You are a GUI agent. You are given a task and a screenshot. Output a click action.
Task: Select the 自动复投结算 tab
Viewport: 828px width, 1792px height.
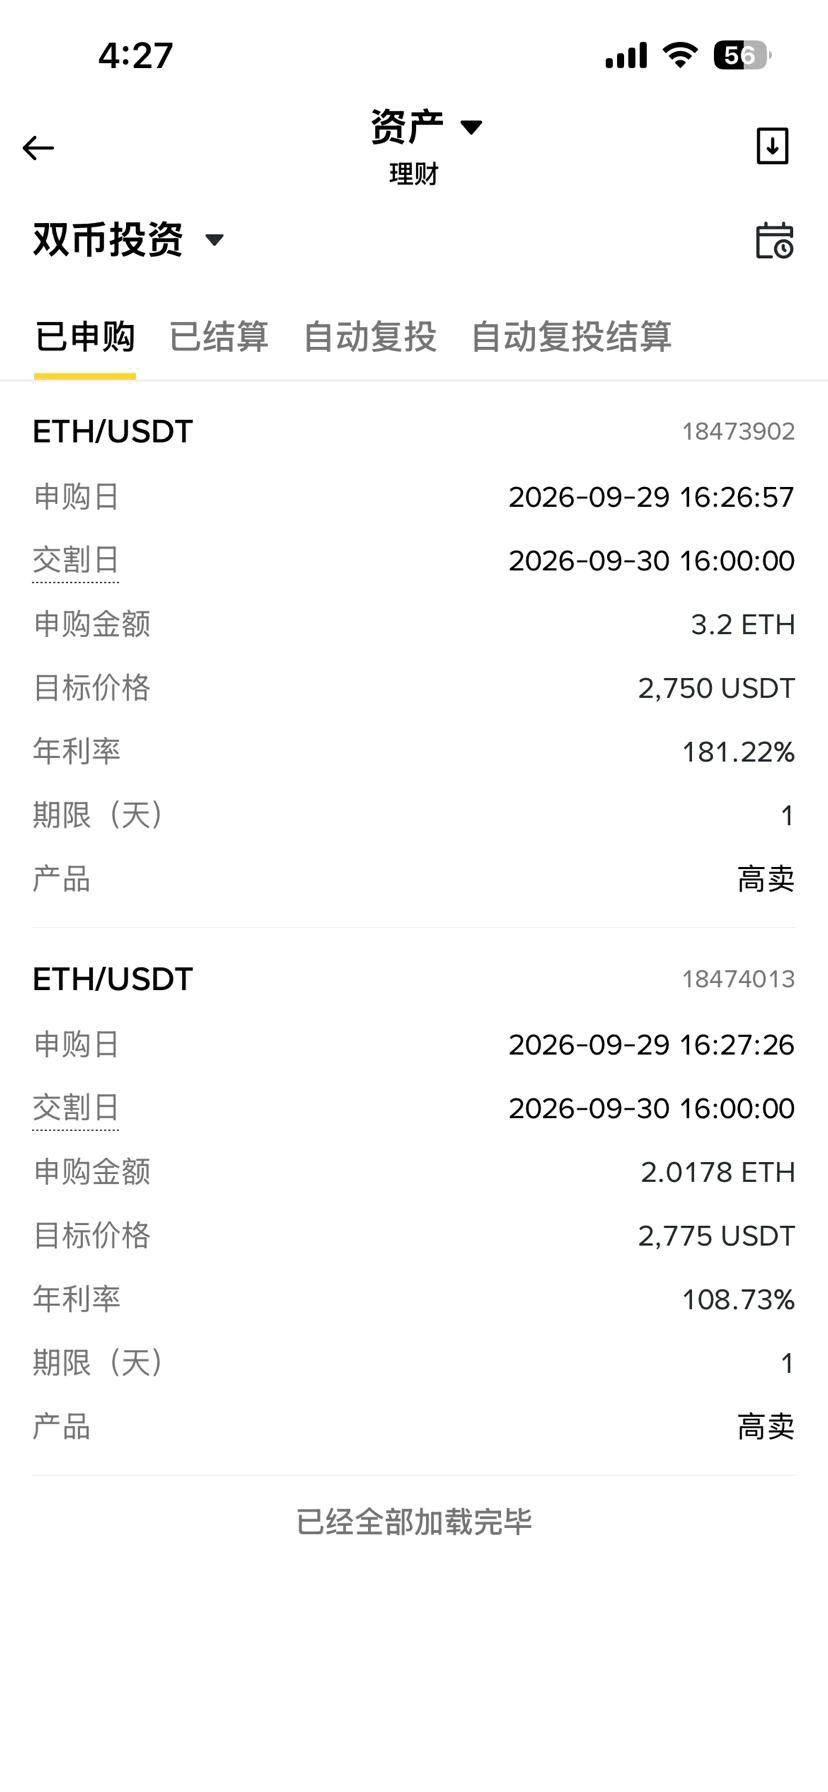point(571,337)
